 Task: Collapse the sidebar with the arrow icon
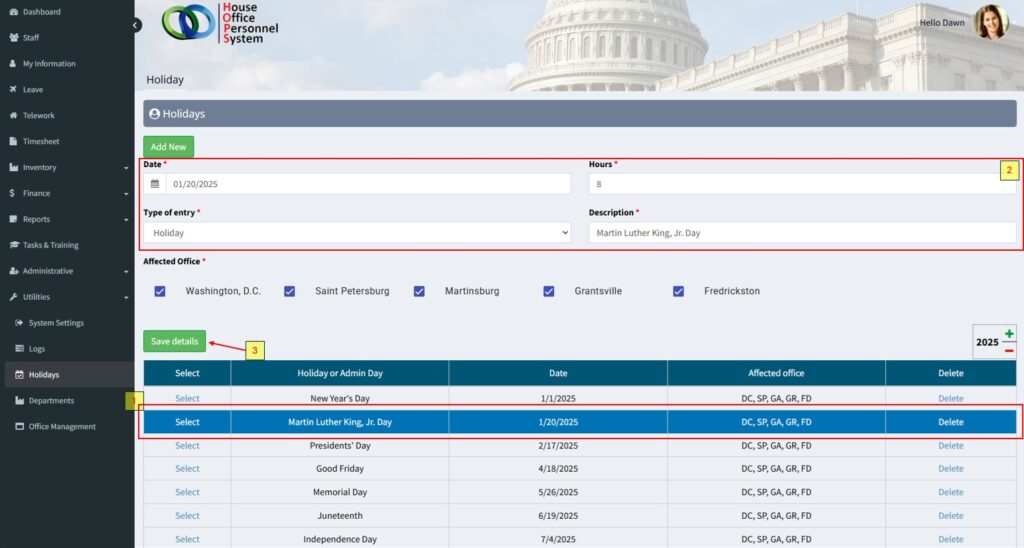pyautogui.click(x=136, y=25)
